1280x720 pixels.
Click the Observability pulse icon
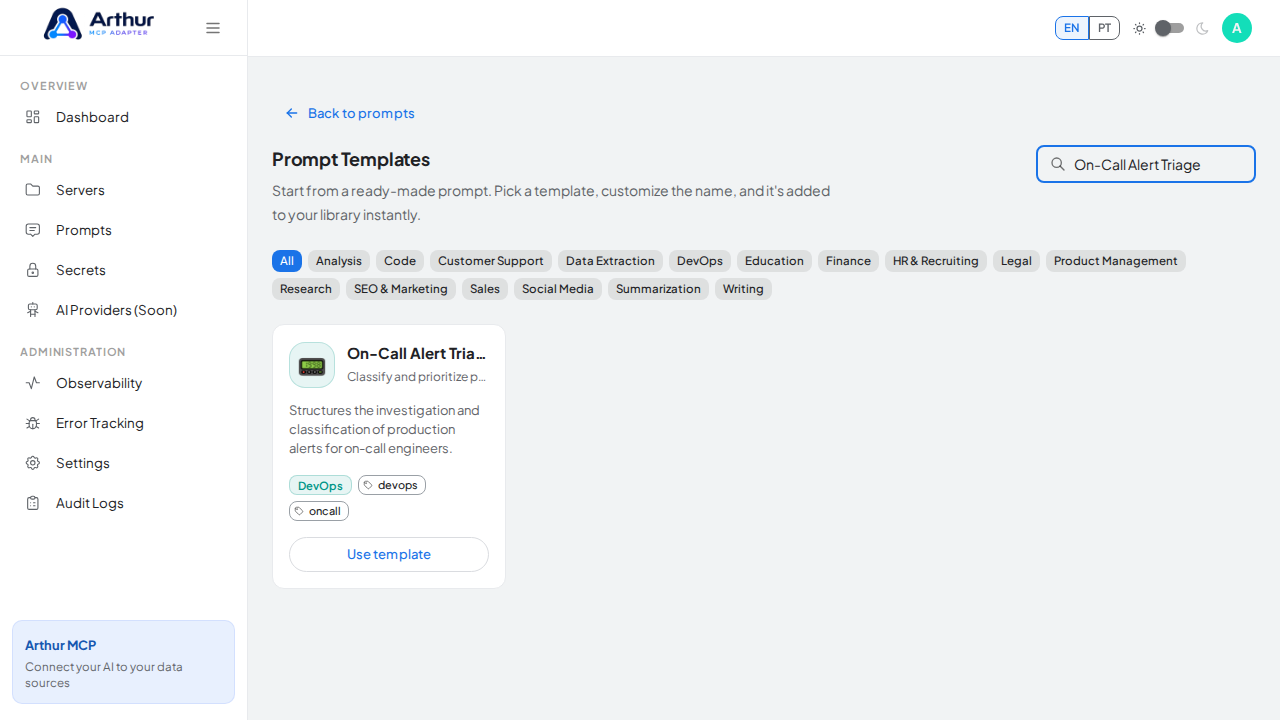tap(33, 383)
